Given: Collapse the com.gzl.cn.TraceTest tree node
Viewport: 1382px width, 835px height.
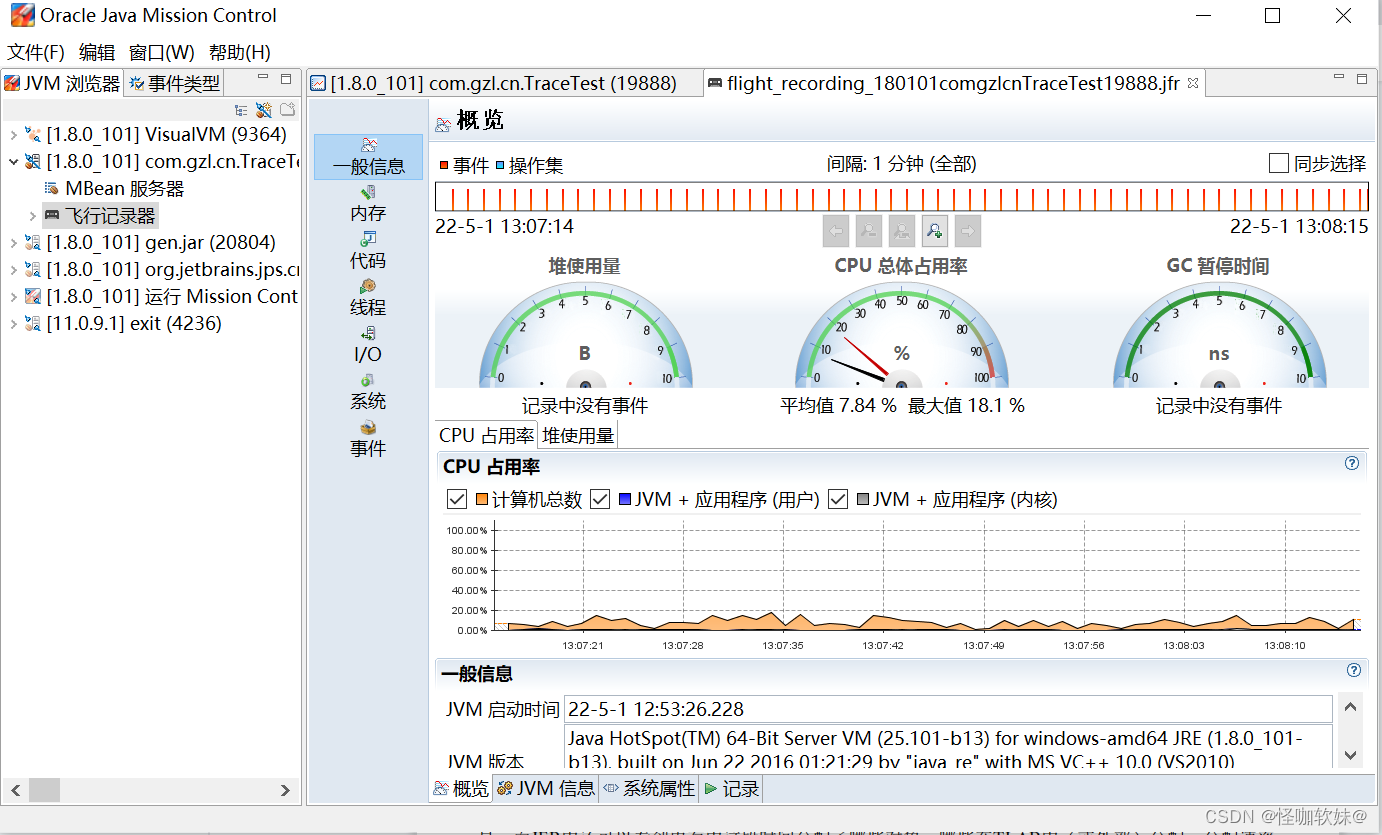Looking at the screenshot, I should pos(12,161).
